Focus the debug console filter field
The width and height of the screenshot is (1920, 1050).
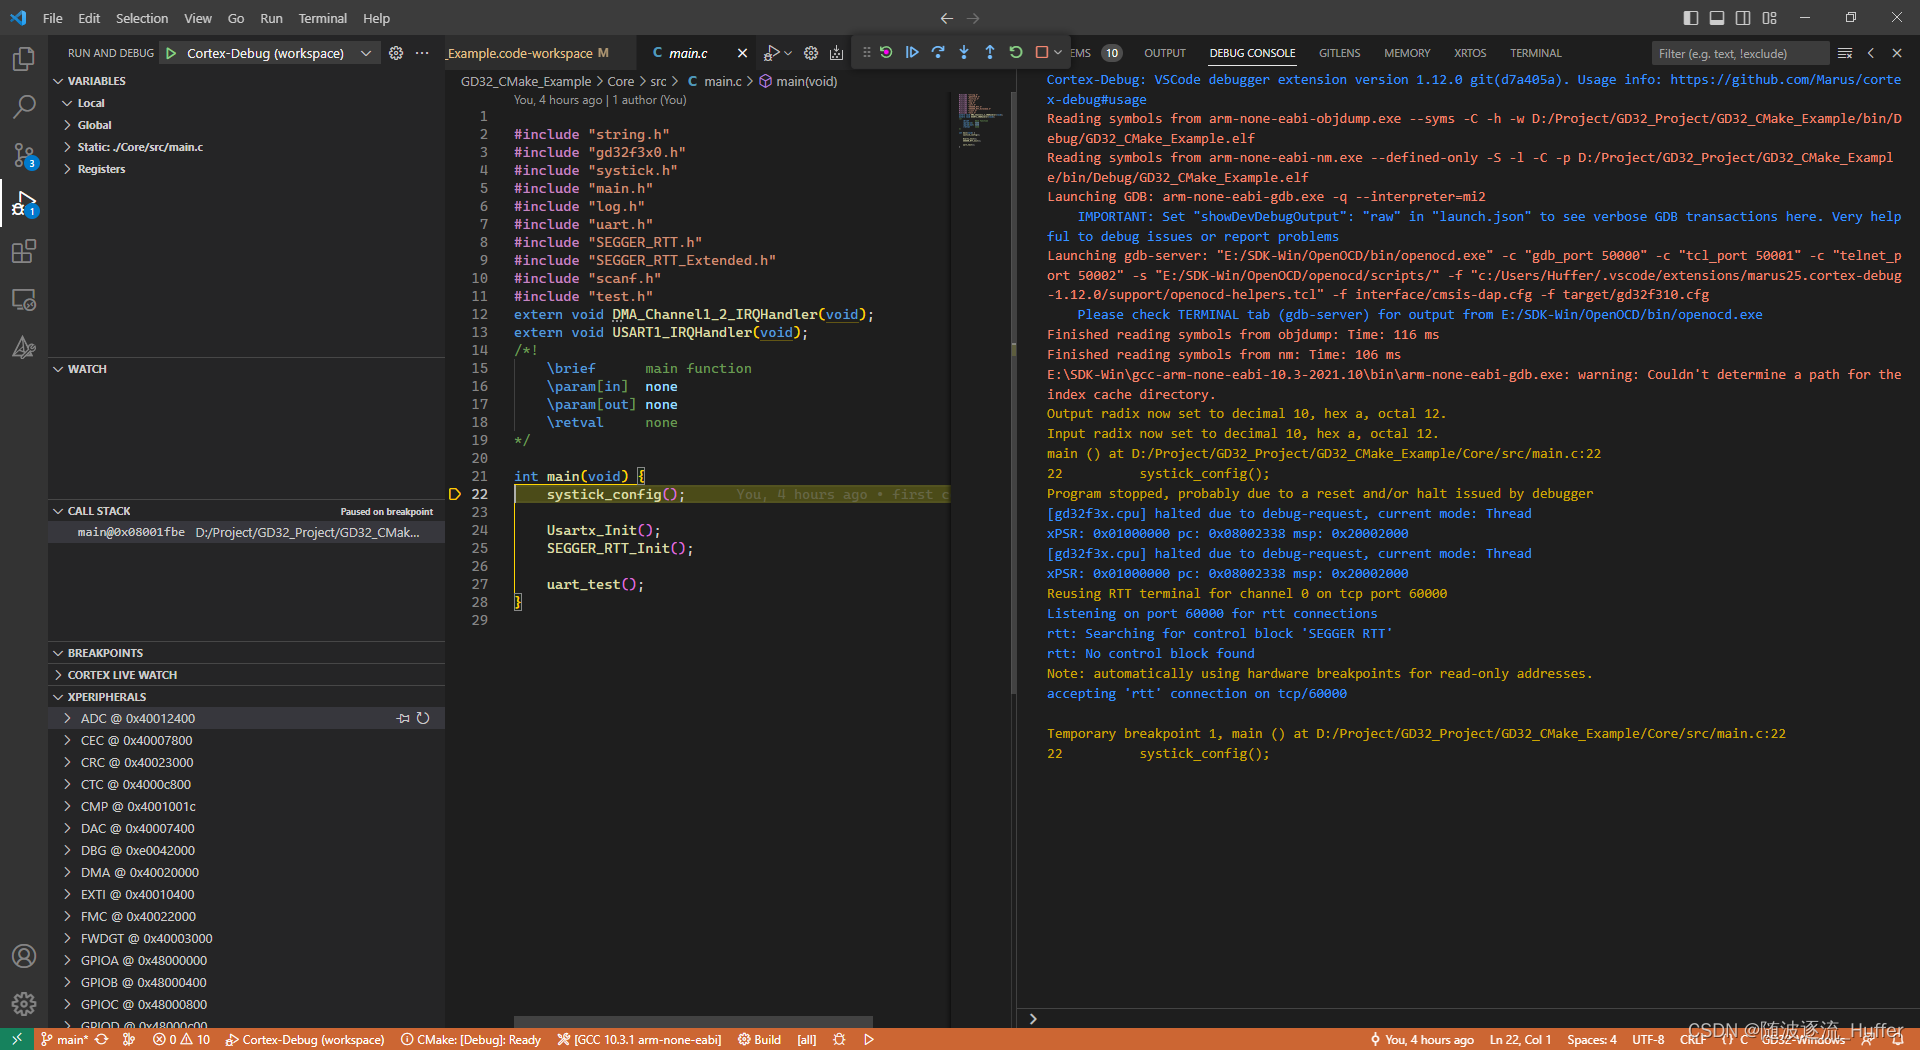click(x=1738, y=53)
